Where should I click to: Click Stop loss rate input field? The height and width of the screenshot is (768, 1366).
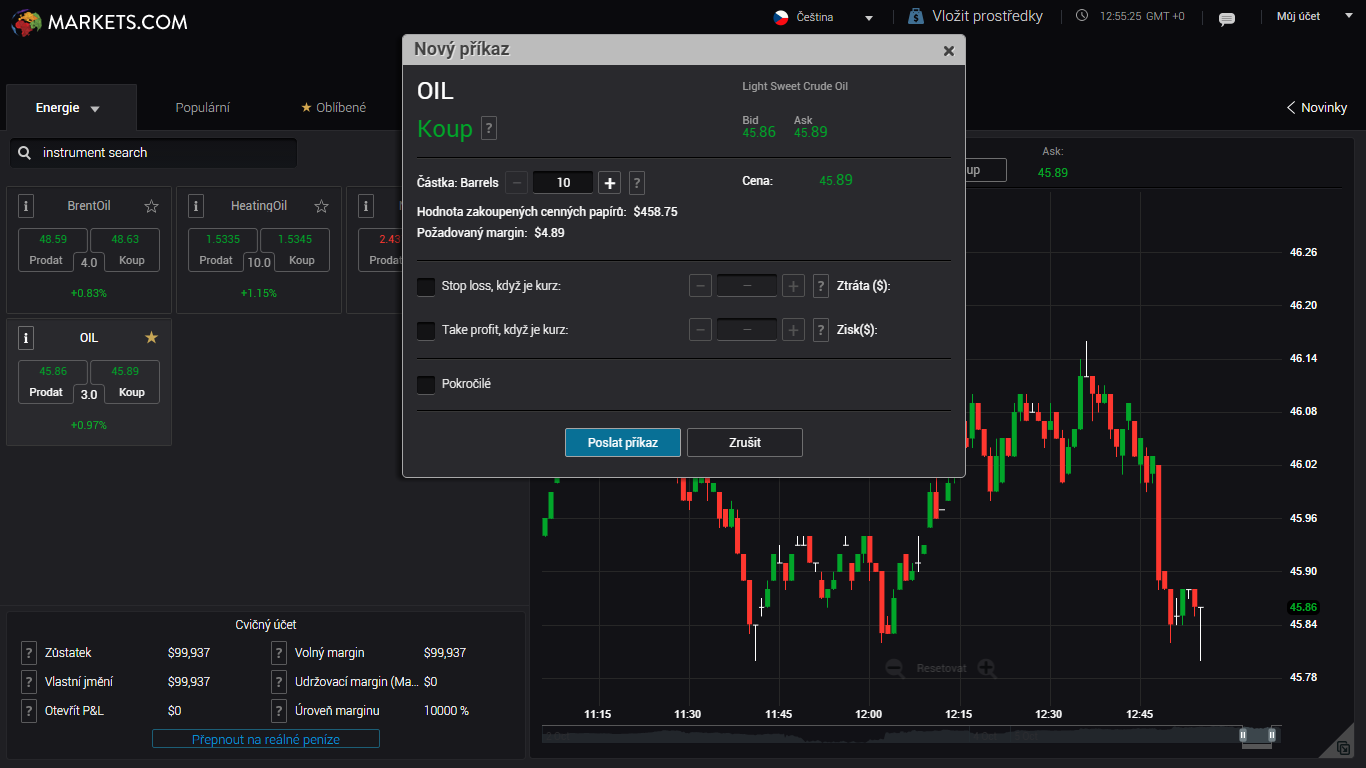747,286
